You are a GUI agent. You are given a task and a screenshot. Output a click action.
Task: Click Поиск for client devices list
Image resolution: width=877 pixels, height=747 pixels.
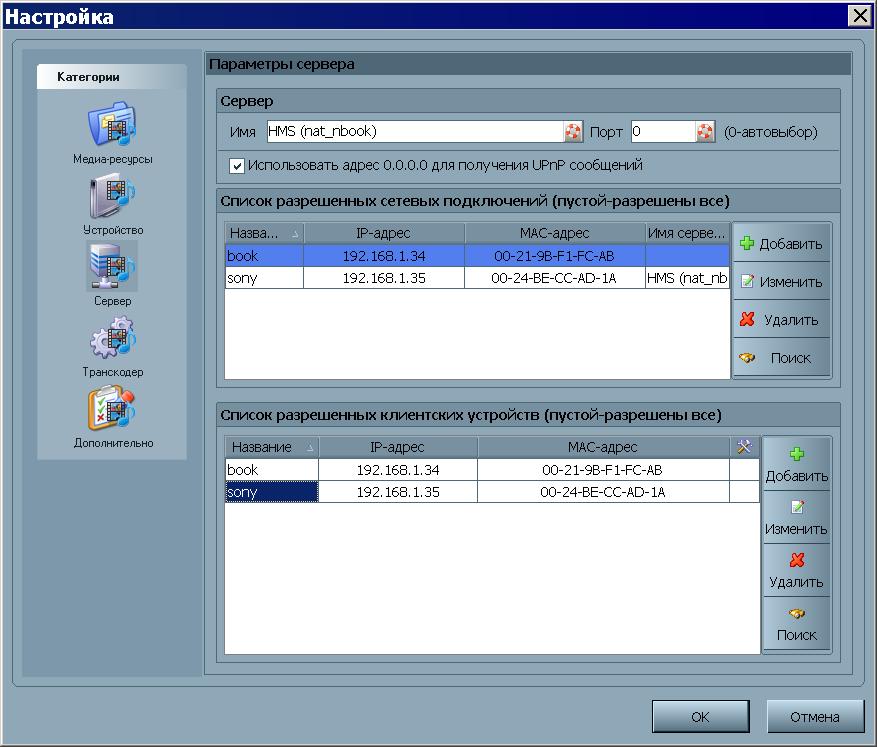[796, 623]
